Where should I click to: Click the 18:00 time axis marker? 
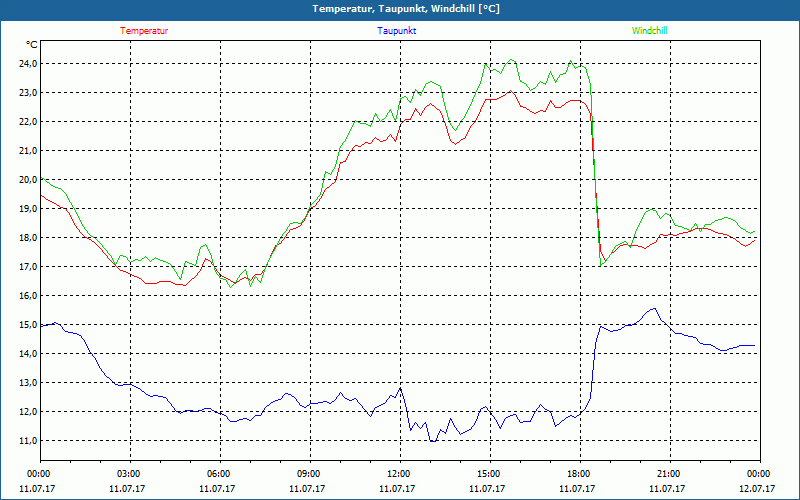click(579, 474)
